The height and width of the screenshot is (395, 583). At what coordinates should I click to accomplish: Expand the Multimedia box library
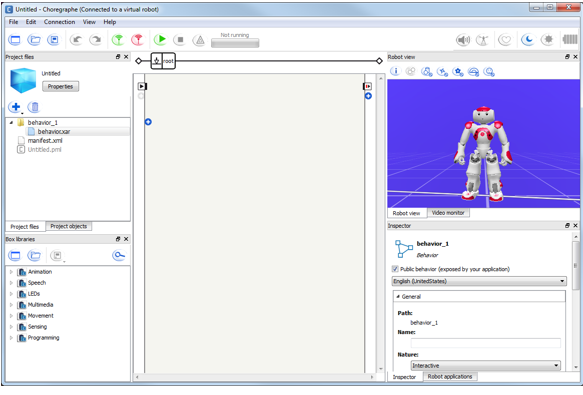point(11,305)
